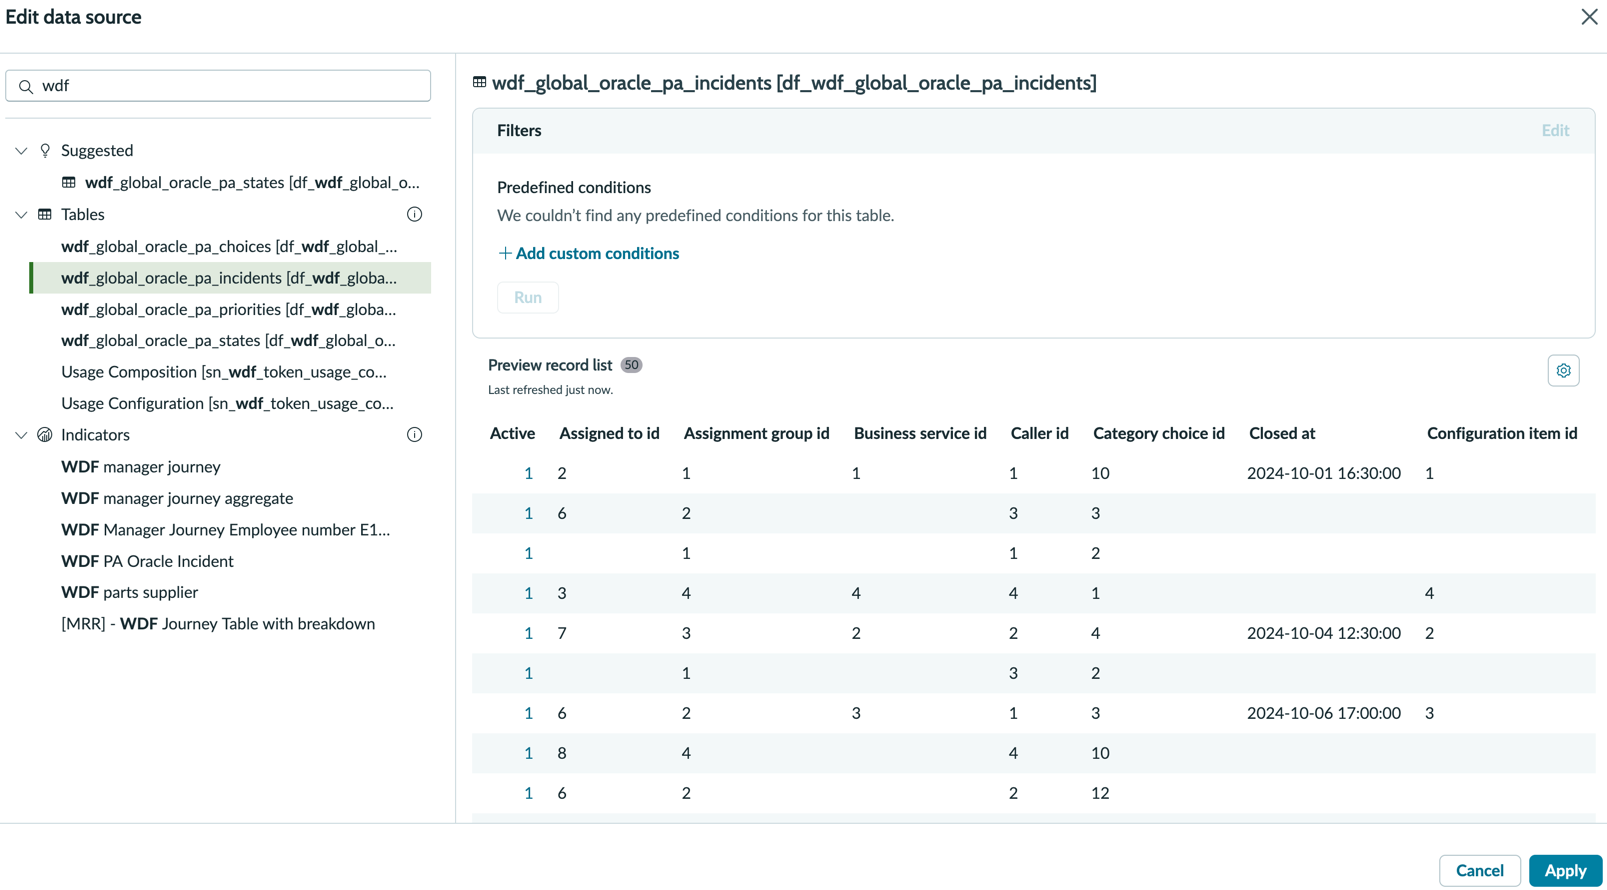Open Active link in the 2024-10-04 row

point(528,633)
